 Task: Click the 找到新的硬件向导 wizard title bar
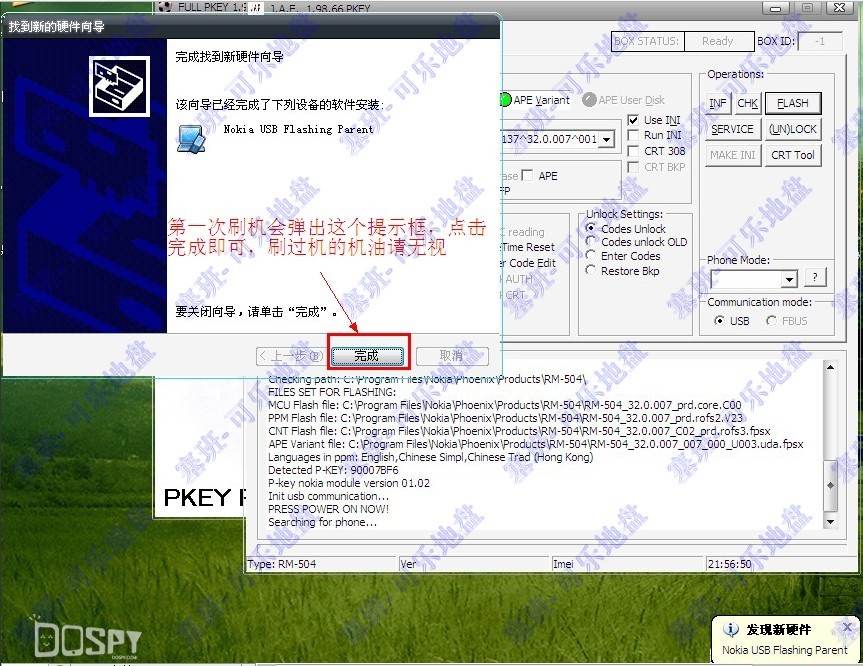[252, 26]
